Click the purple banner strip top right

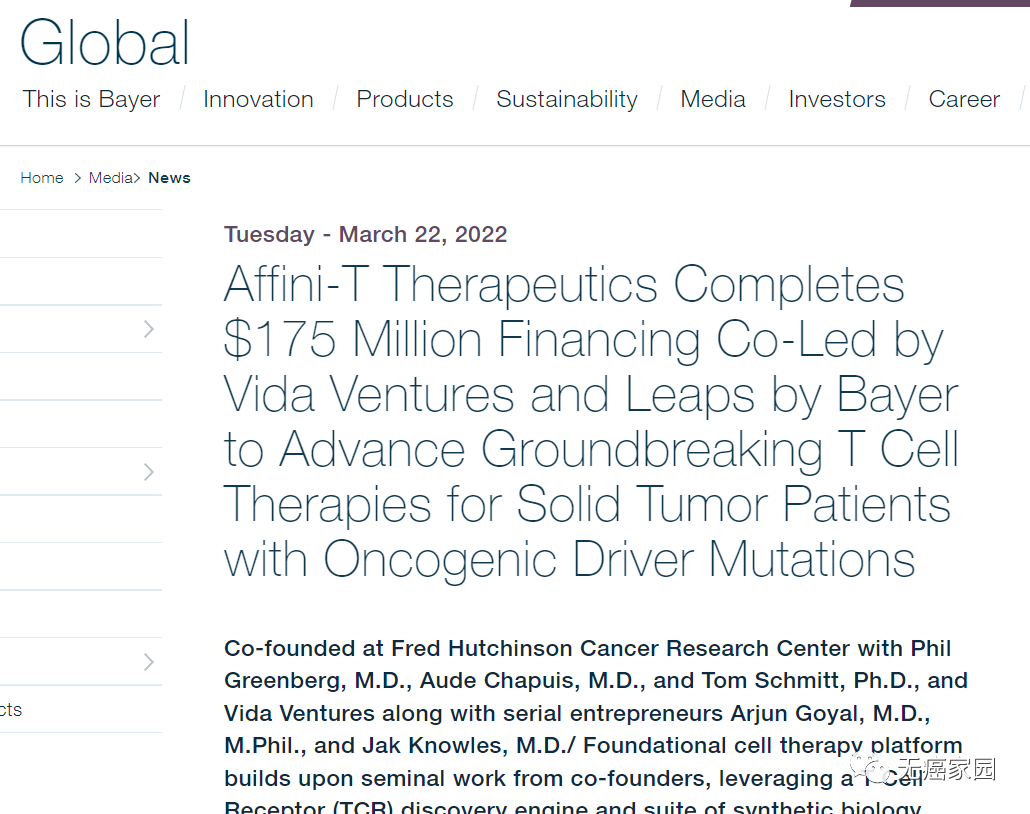tap(940, 3)
